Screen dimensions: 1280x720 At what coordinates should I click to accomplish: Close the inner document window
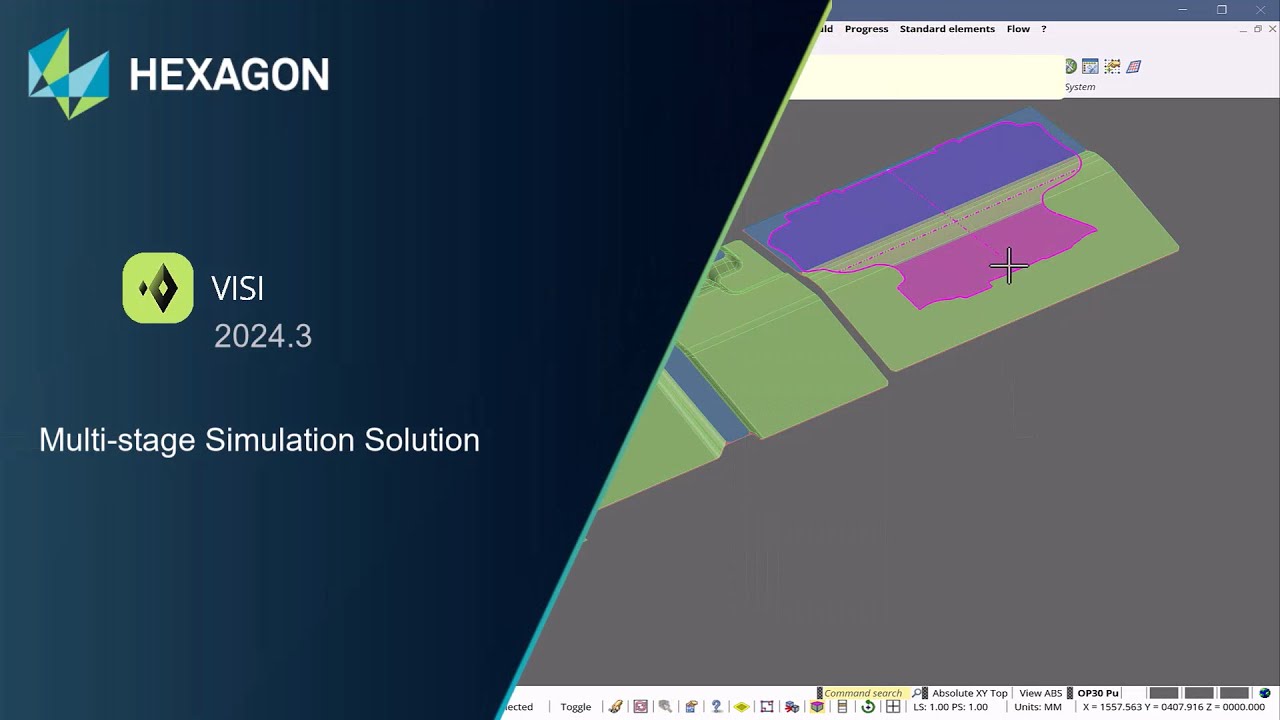[1273, 29]
